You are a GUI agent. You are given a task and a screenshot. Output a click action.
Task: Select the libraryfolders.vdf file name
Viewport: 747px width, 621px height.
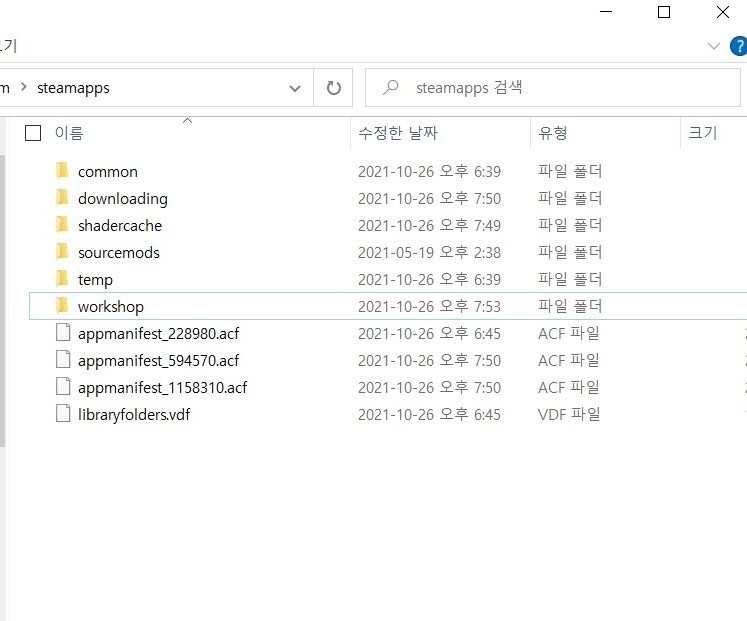point(134,415)
